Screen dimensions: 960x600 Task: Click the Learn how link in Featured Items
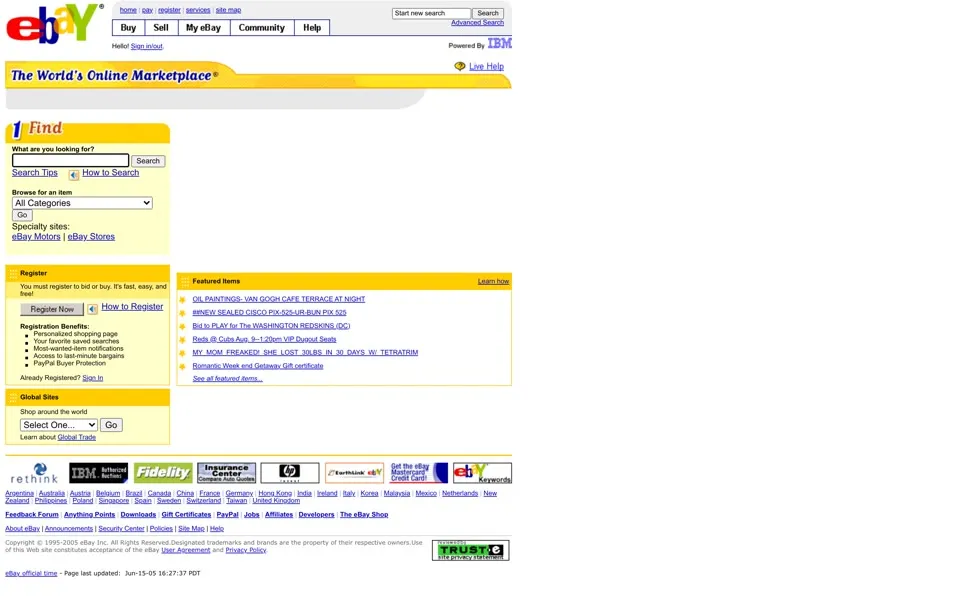pos(493,281)
